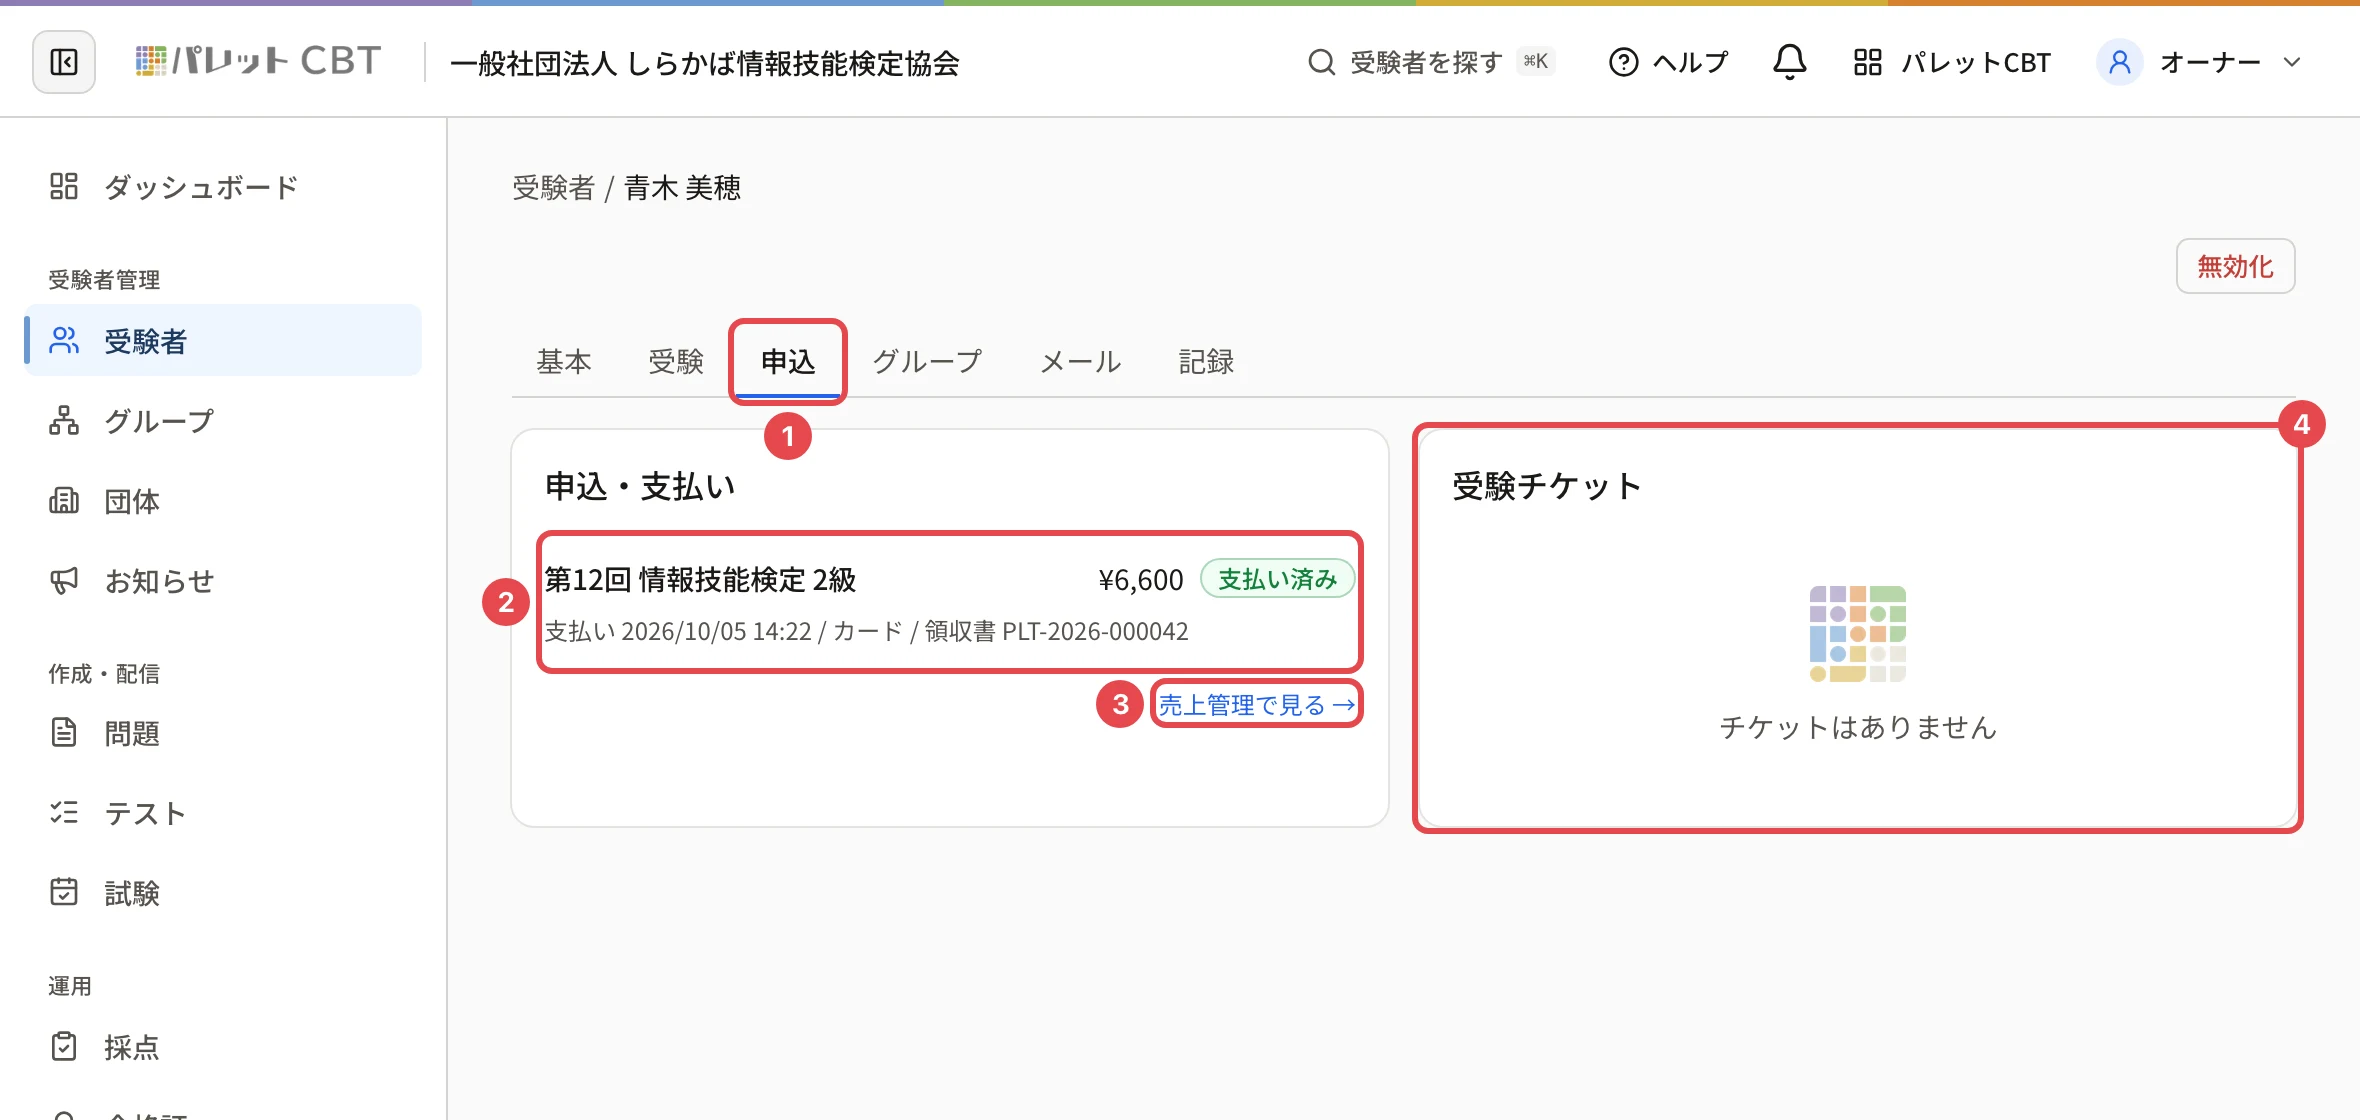Click the 受験者を探す search field
Image resolution: width=2360 pixels, height=1120 pixels.
coord(1430,62)
